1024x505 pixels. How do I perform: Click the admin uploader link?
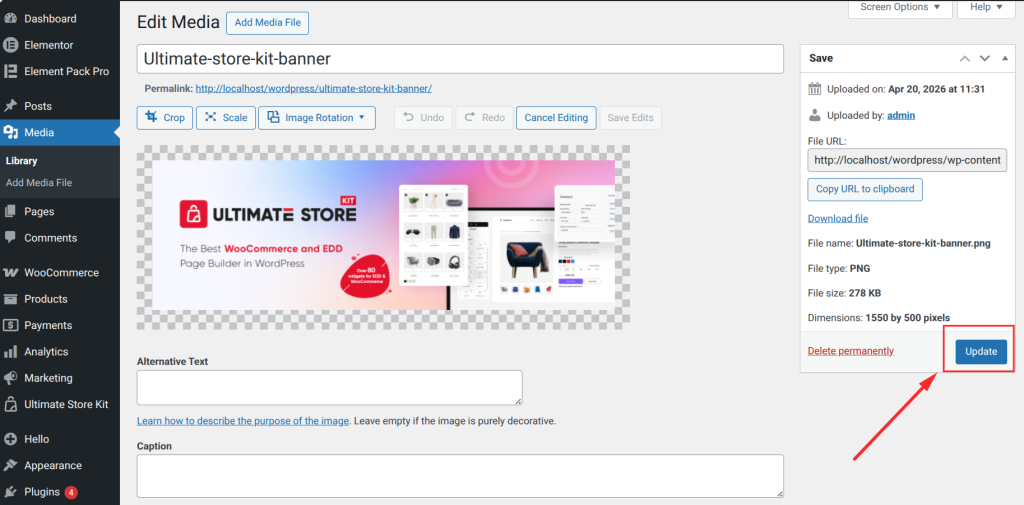point(901,116)
